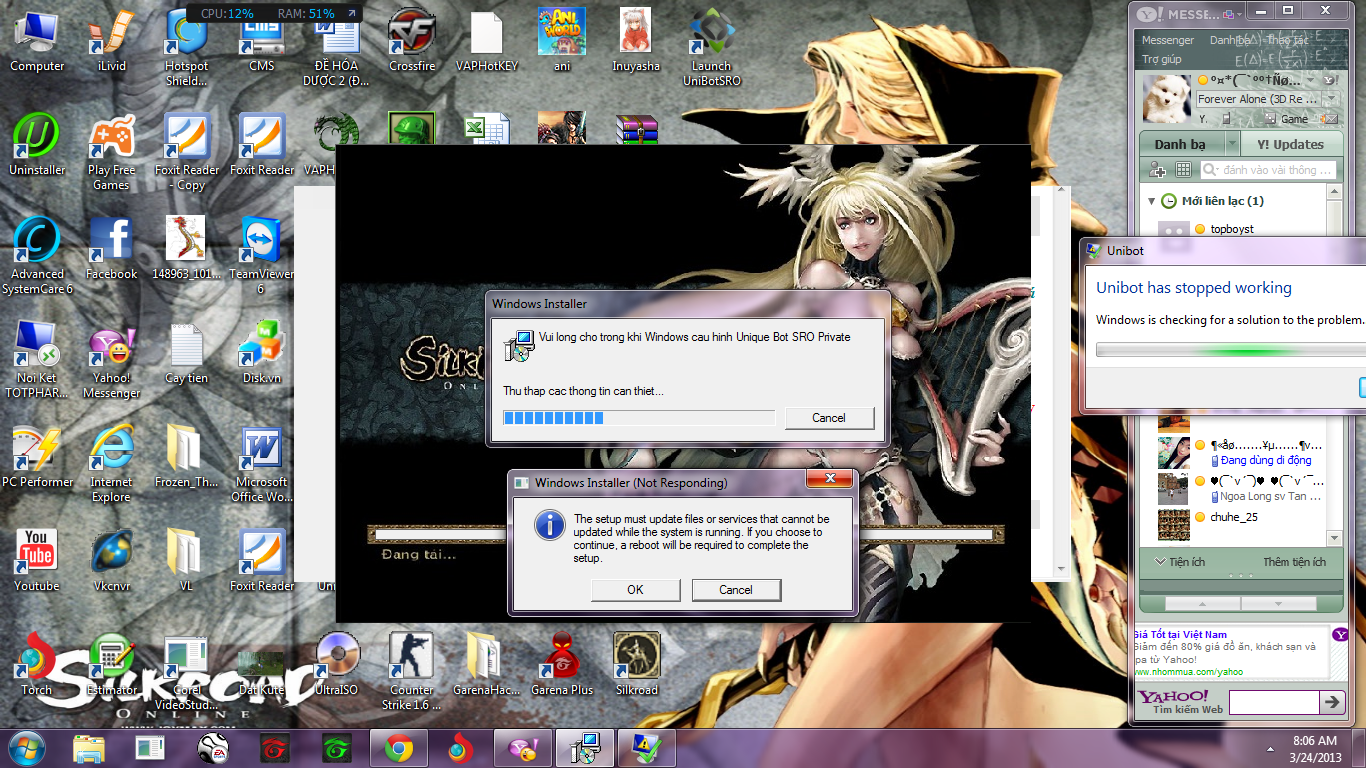Click the Yahoo web search input box
1366x768 pixels.
click(x=1273, y=702)
